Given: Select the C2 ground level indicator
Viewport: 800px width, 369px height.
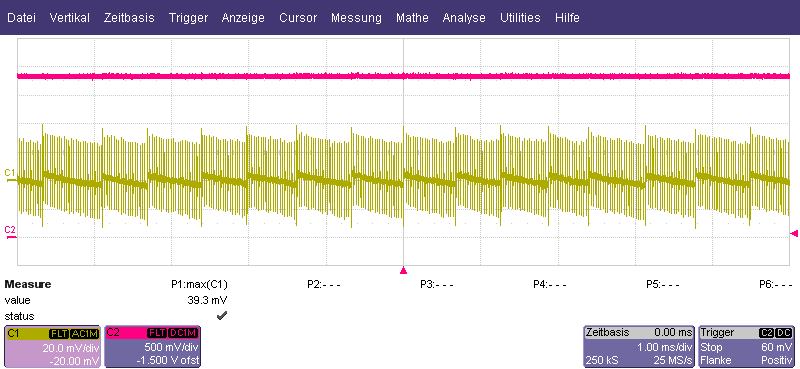Looking at the screenshot, I should coord(10,232).
